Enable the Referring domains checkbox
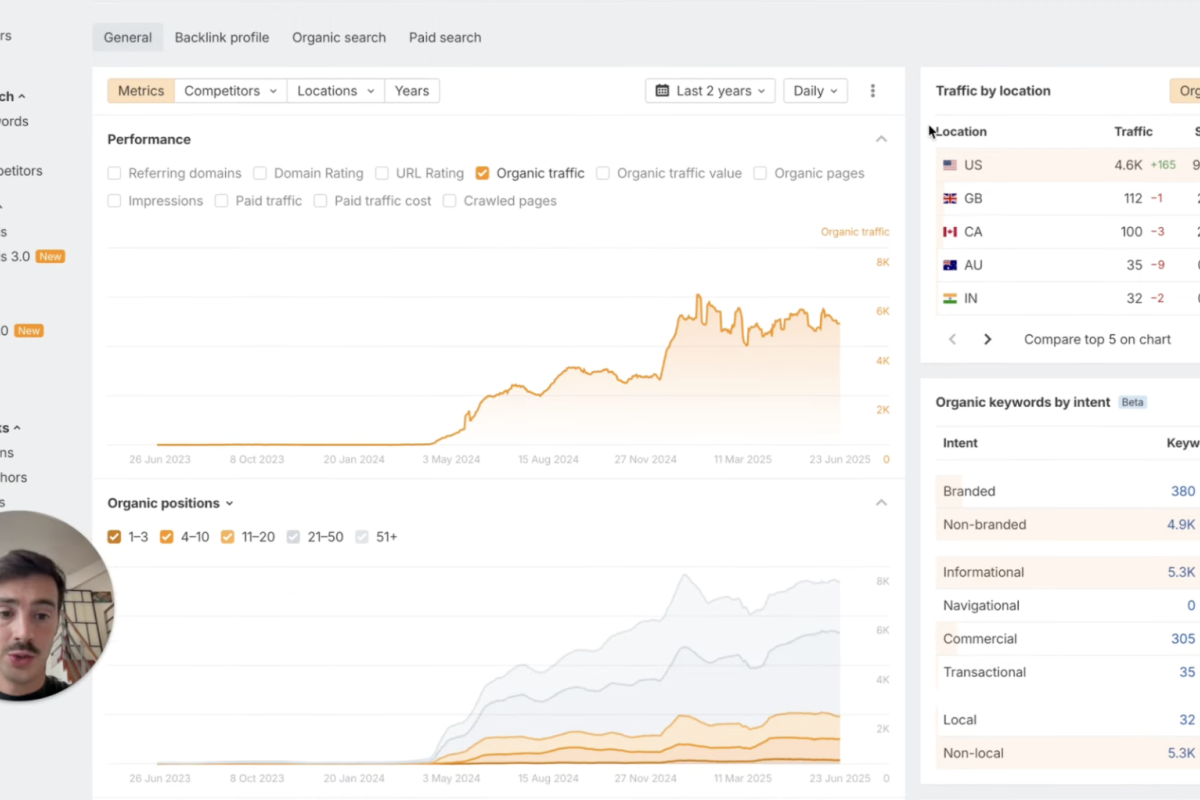 [x=115, y=173]
